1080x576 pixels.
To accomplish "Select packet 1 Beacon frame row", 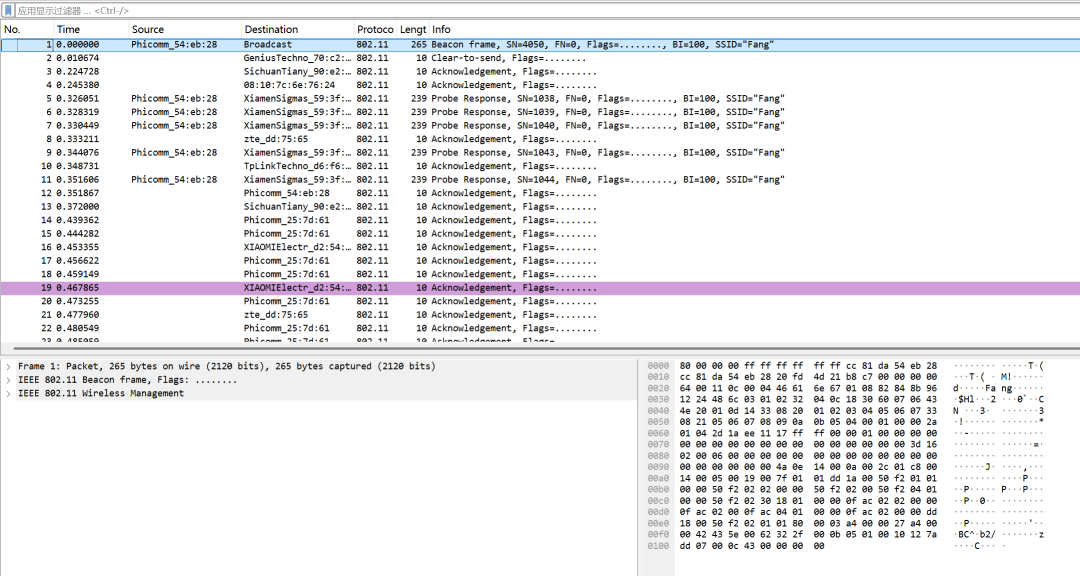I will point(540,44).
